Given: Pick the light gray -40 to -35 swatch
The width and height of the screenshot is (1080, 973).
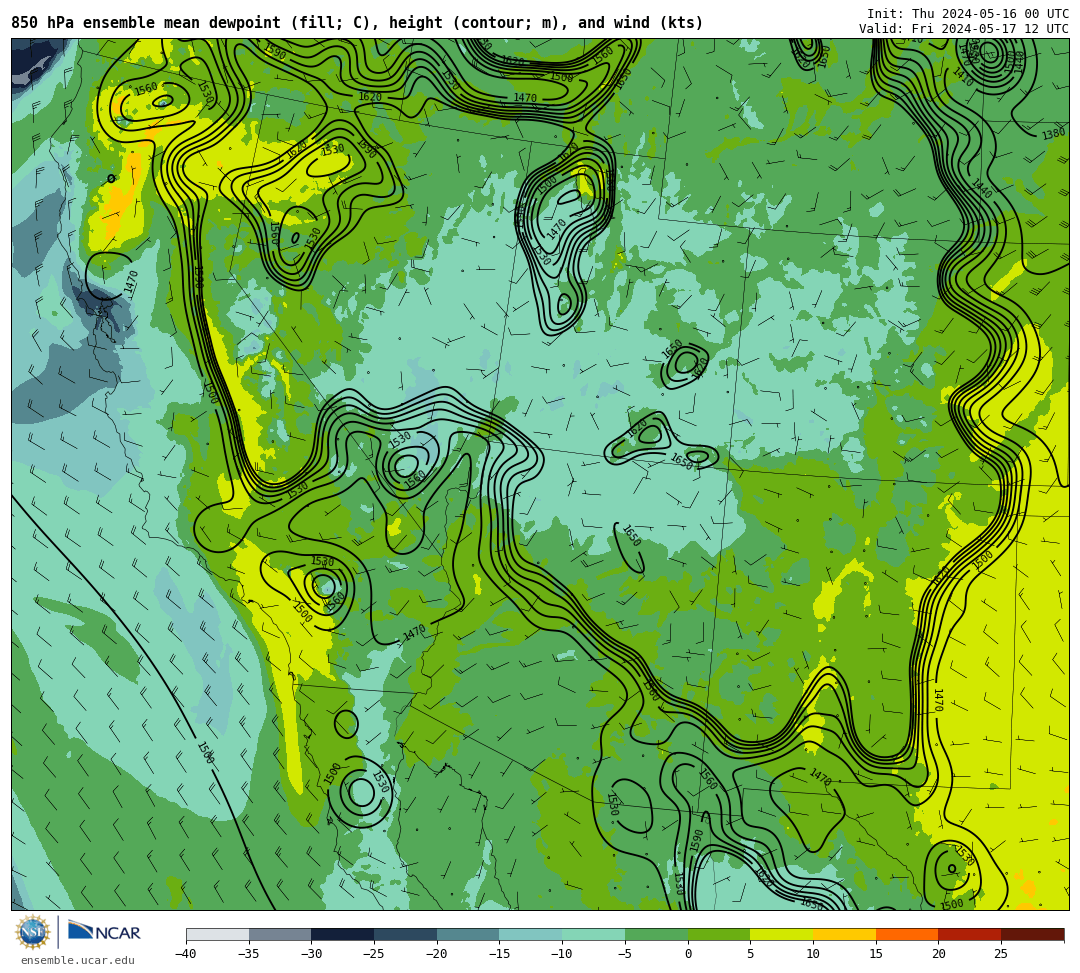Looking at the screenshot, I should (x=218, y=934).
